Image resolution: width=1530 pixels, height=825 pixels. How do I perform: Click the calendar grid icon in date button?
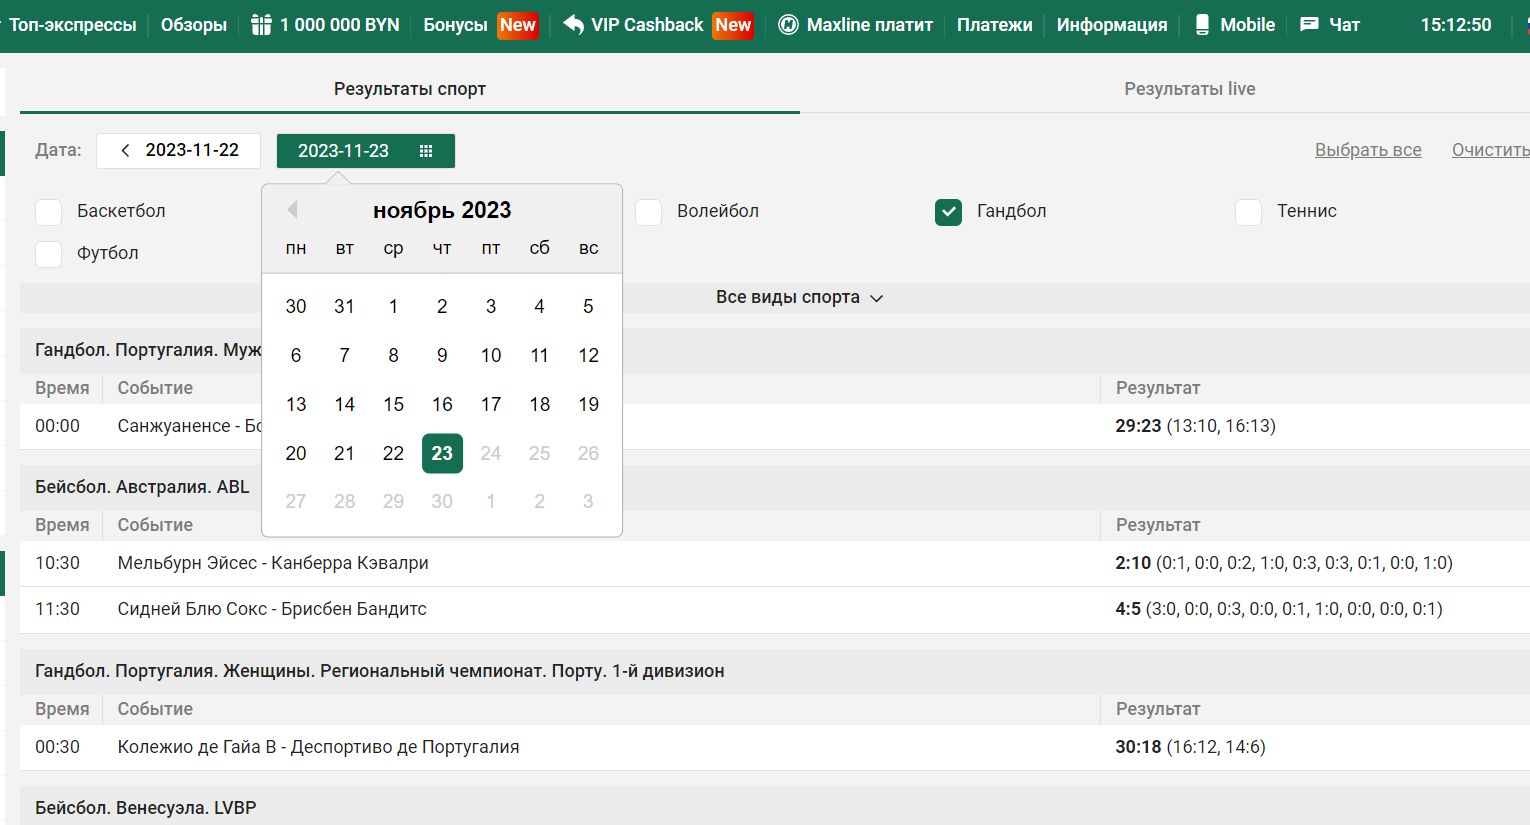[426, 151]
